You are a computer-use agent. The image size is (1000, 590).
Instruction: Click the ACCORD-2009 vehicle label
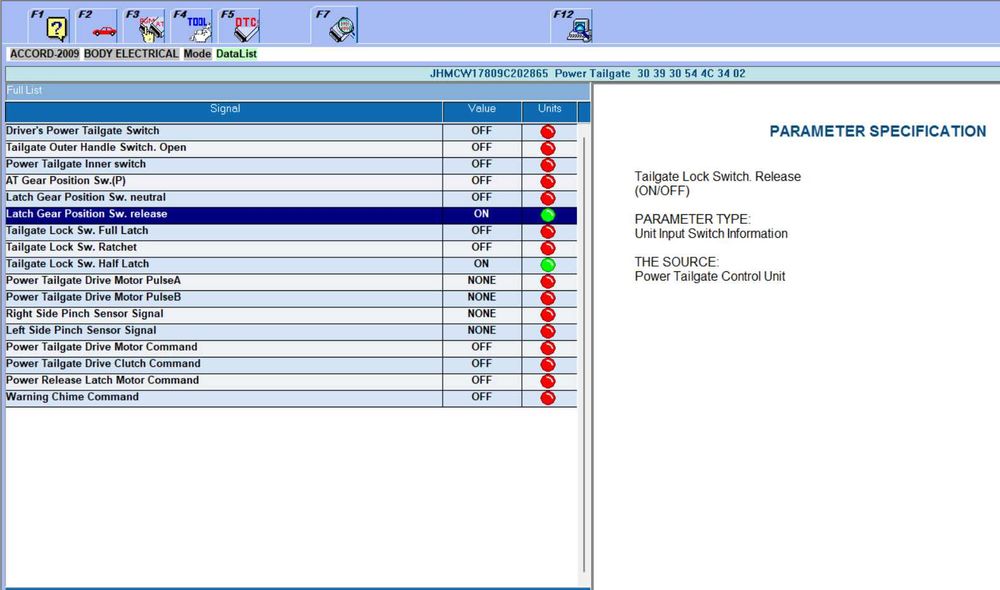[44, 54]
